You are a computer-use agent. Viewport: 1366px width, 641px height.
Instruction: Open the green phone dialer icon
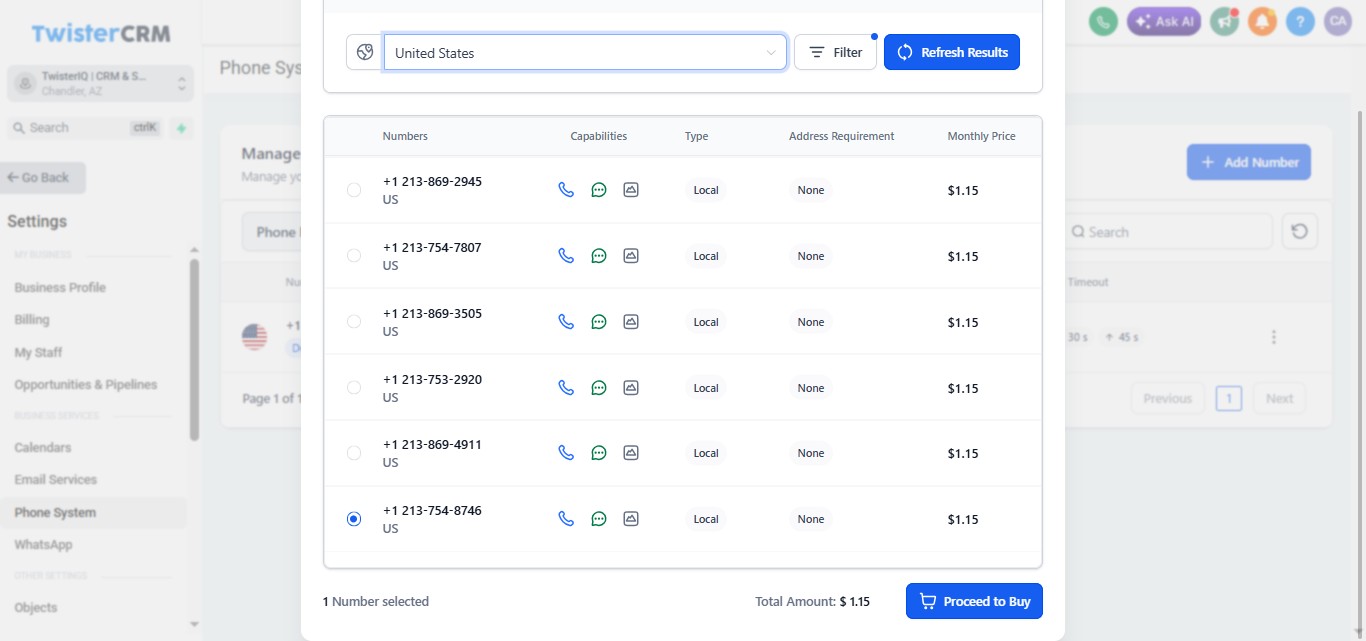click(1103, 21)
